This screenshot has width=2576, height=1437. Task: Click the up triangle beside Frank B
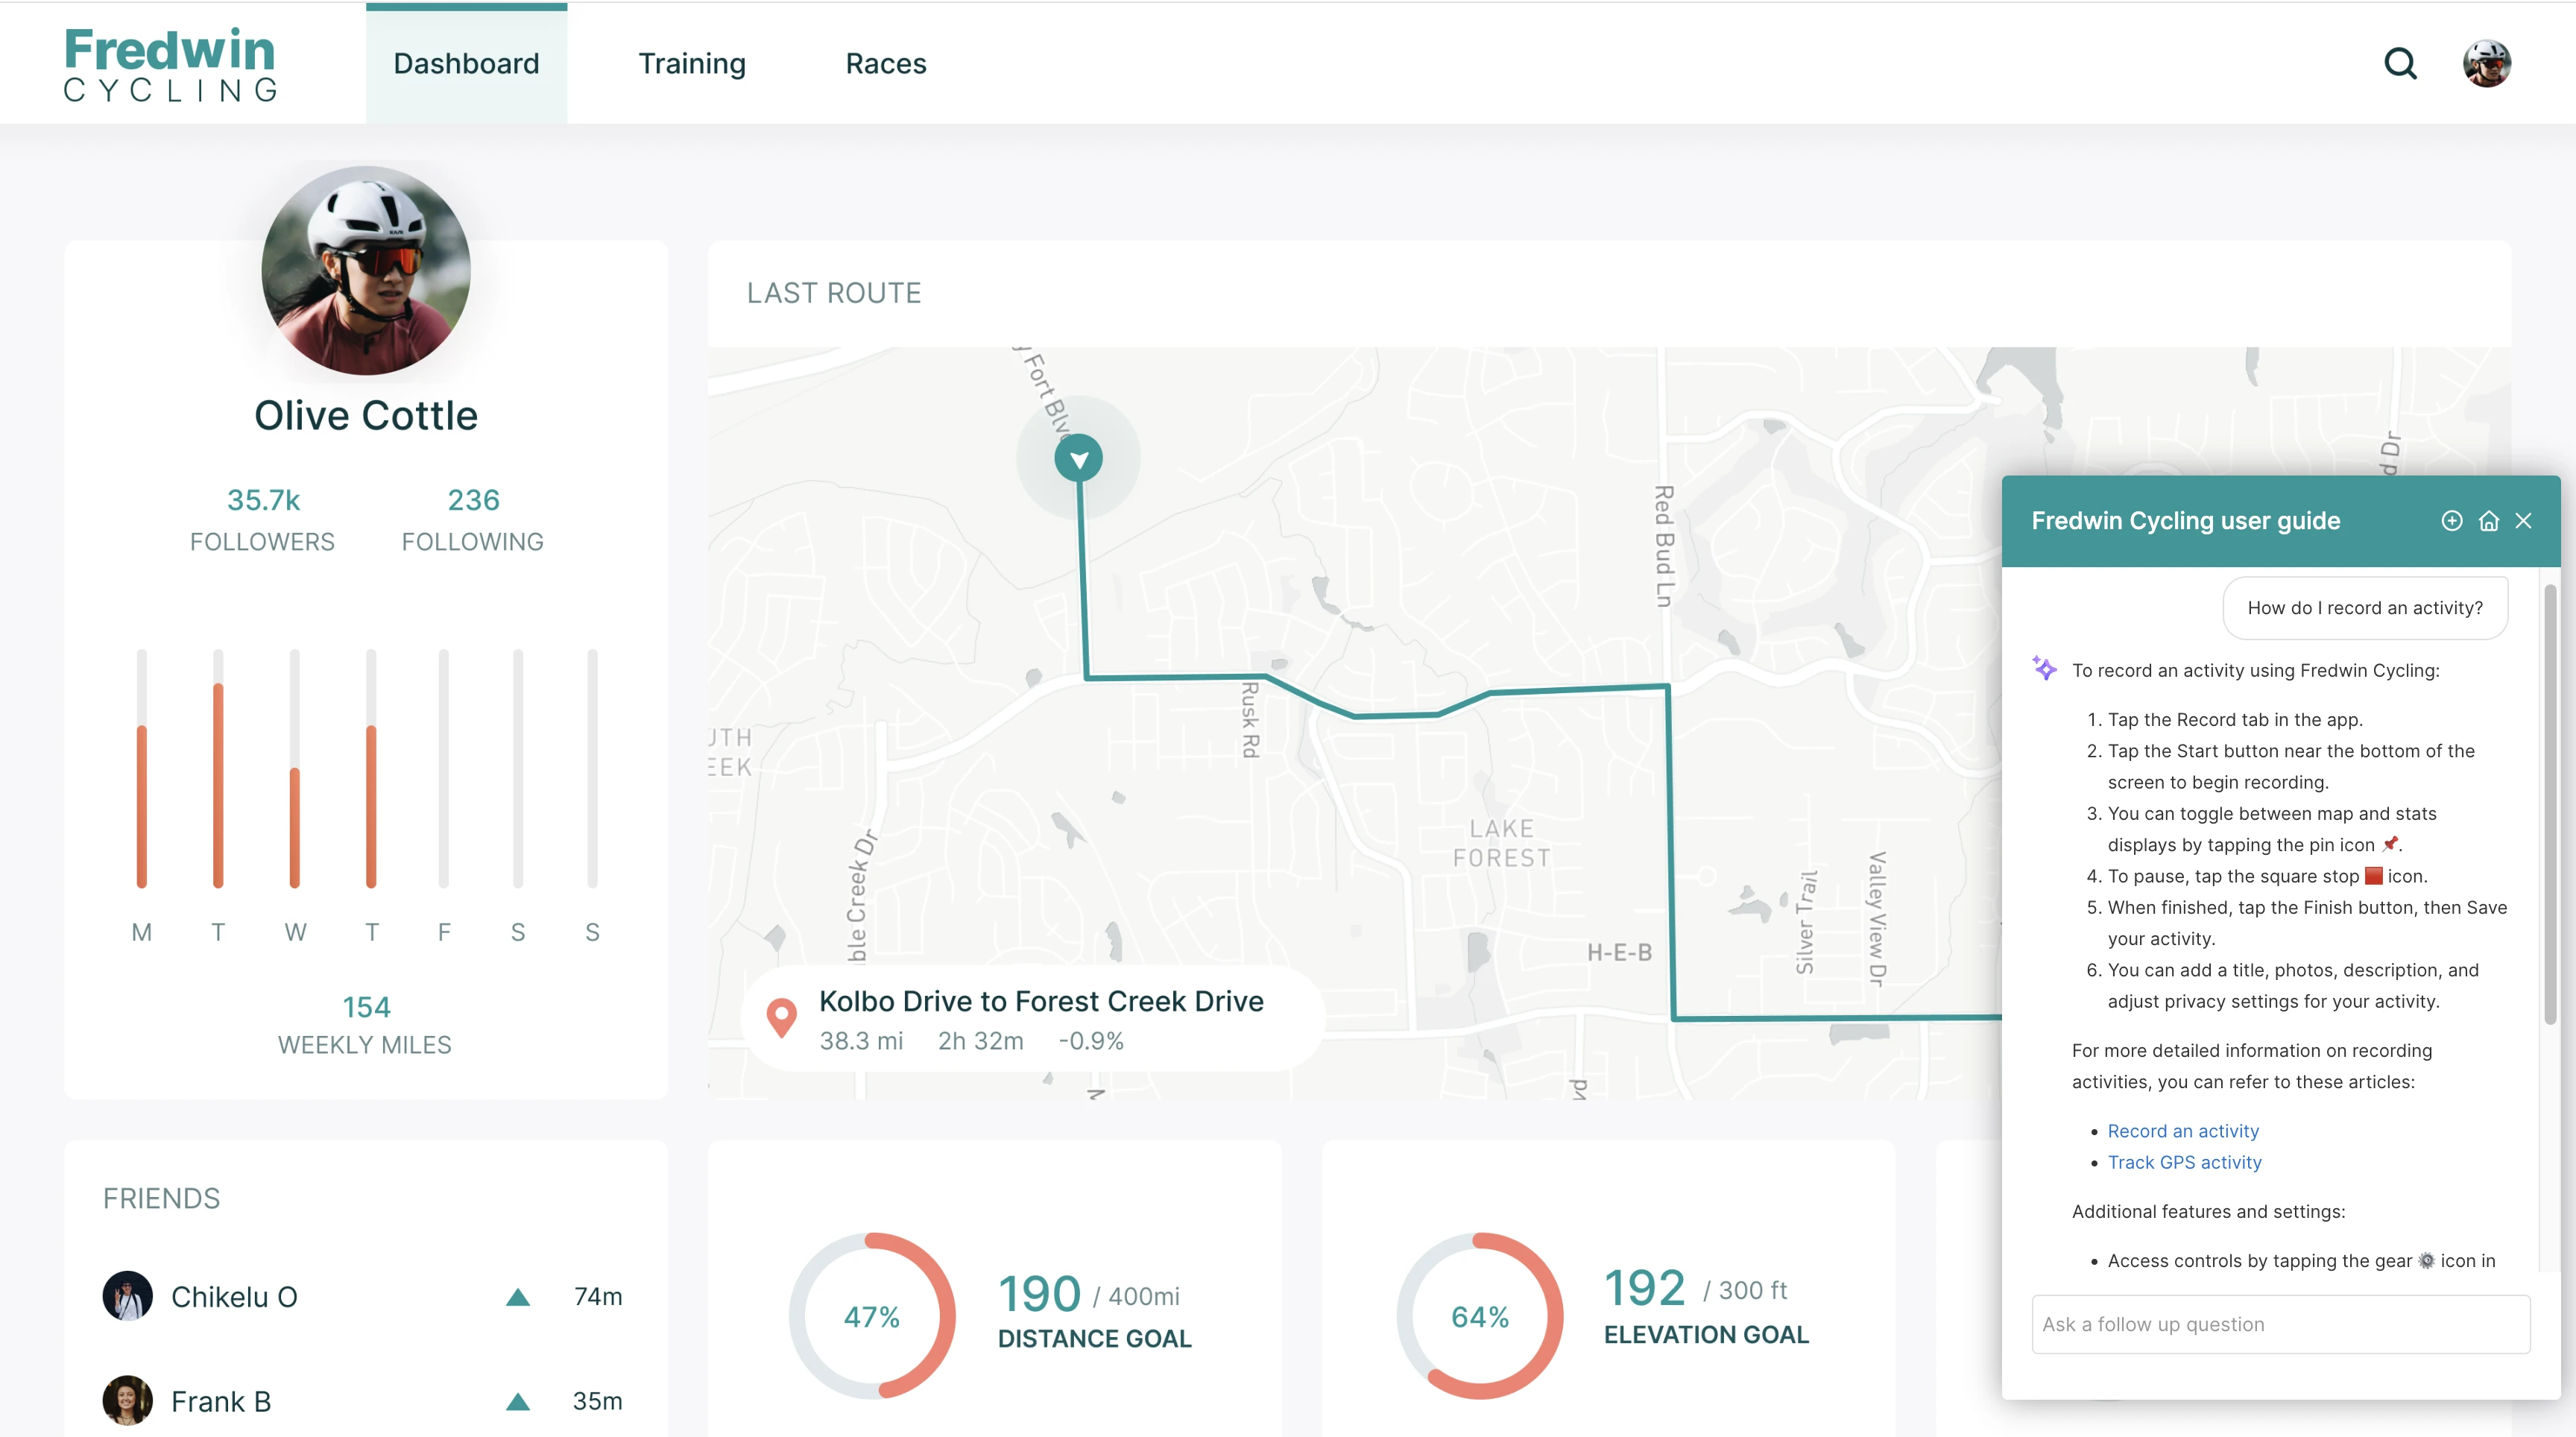[x=517, y=1401]
